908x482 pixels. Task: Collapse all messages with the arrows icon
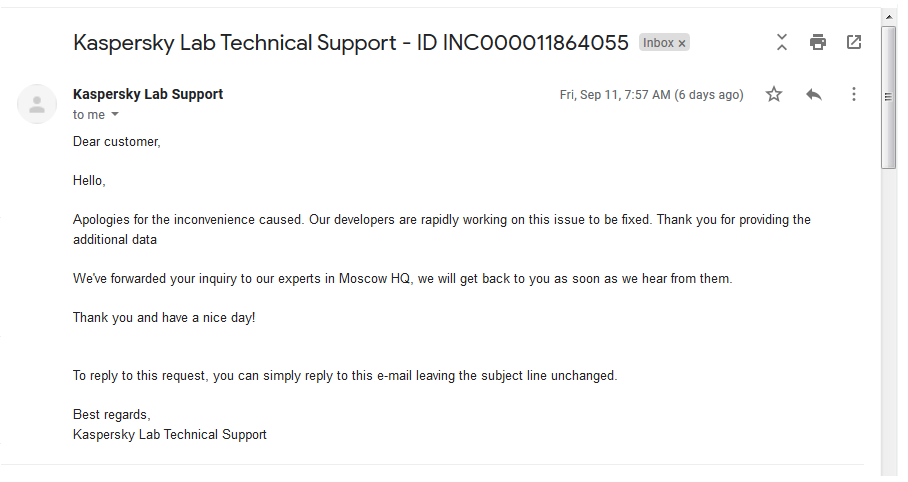coord(782,42)
